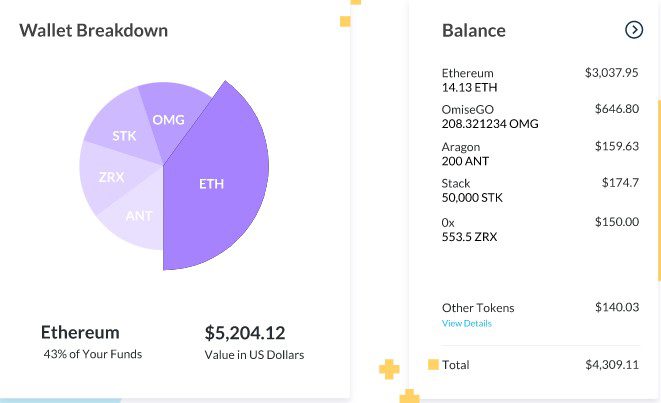
Task: Click the Balance panel heading
Action: (x=473, y=30)
